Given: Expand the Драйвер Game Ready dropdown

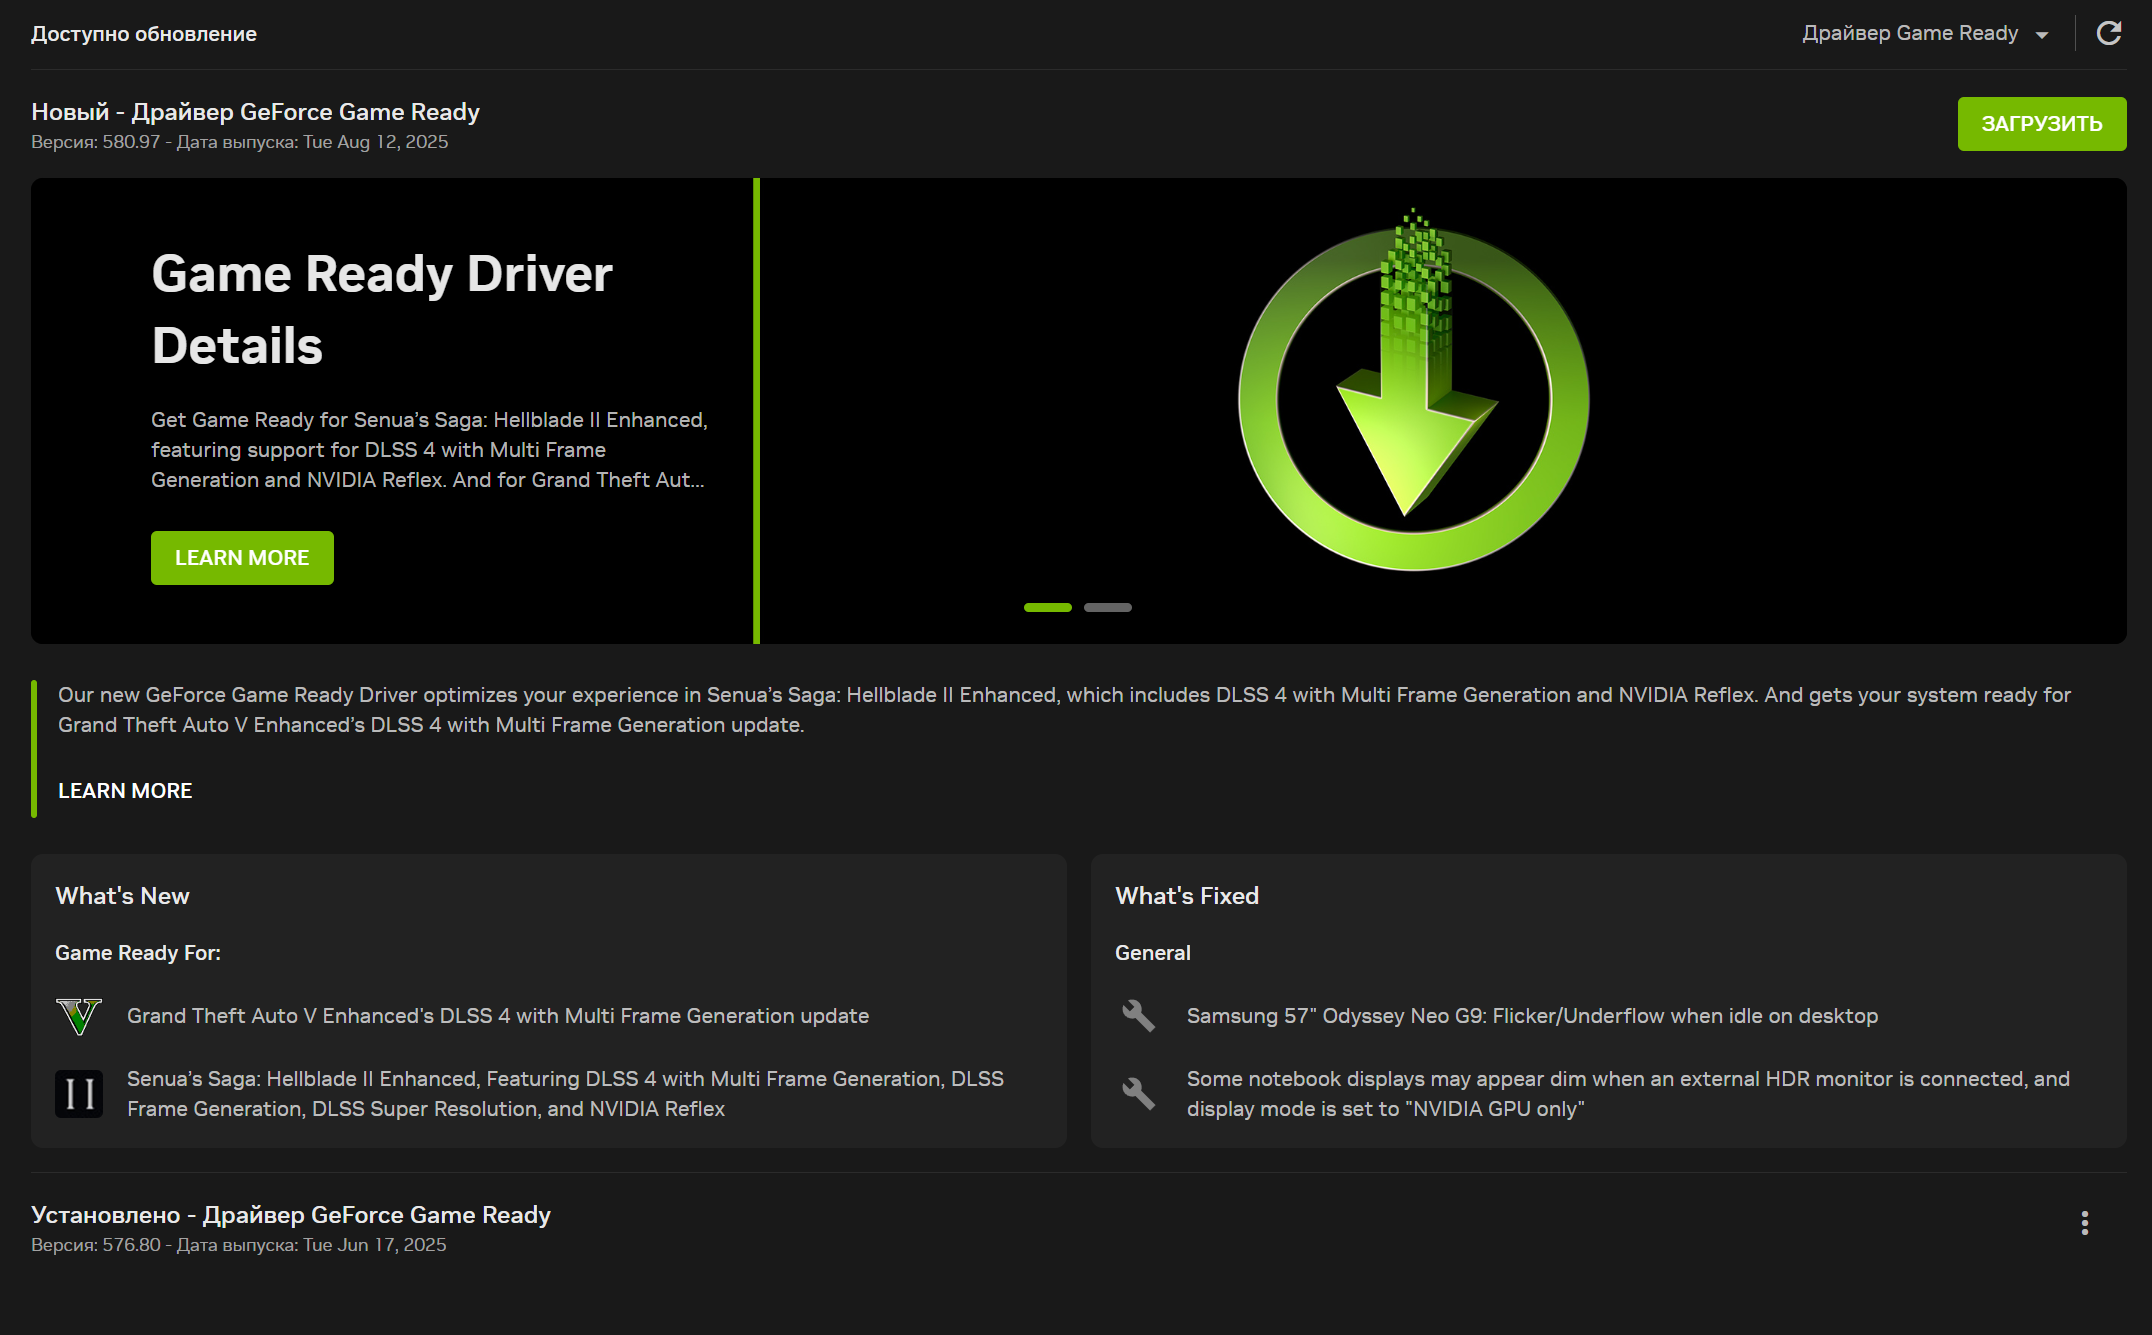Looking at the screenshot, I should 1910,33.
